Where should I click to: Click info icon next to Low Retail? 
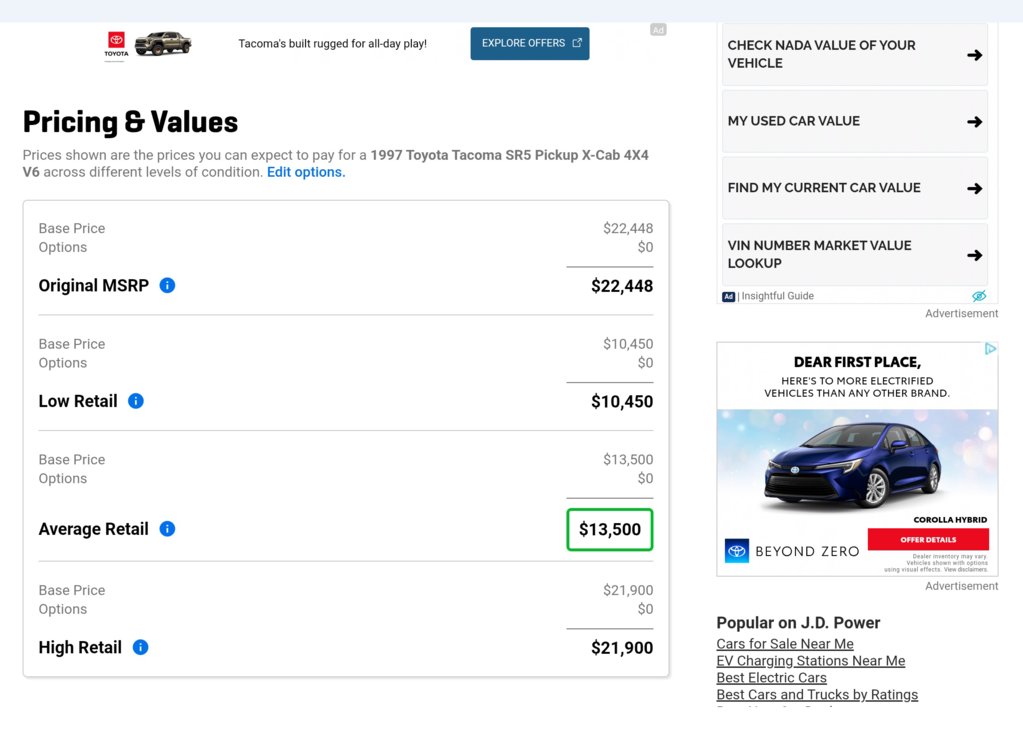coord(136,401)
